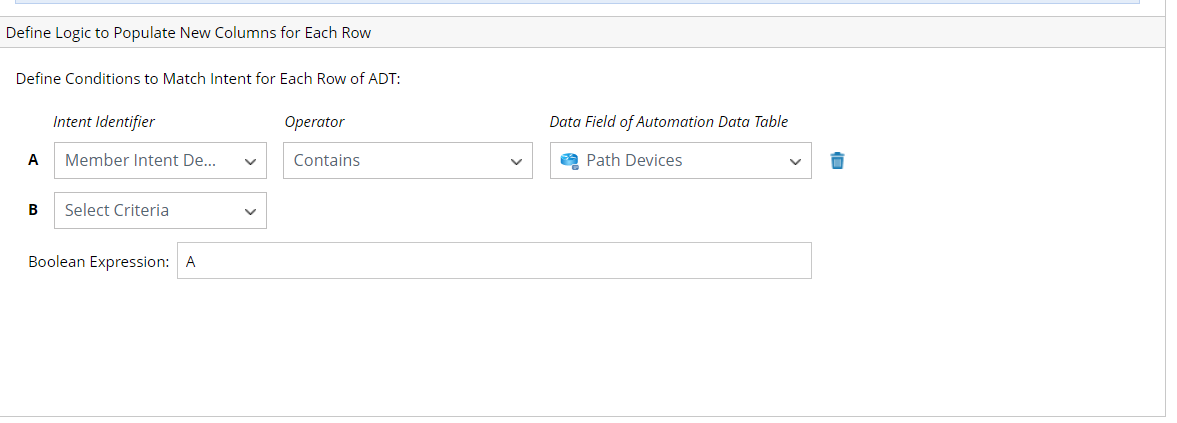Select the row label B

[x=34, y=210]
